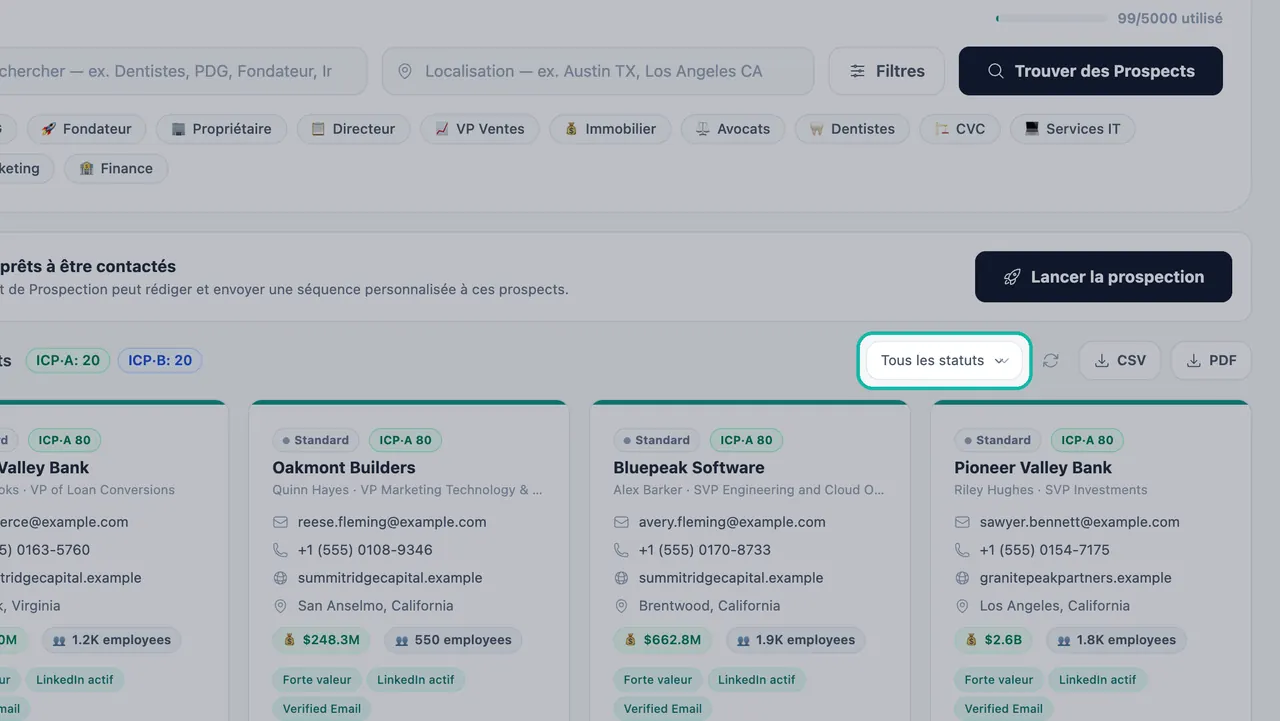Click the mail icon on Oakmont Builders card

(280, 522)
